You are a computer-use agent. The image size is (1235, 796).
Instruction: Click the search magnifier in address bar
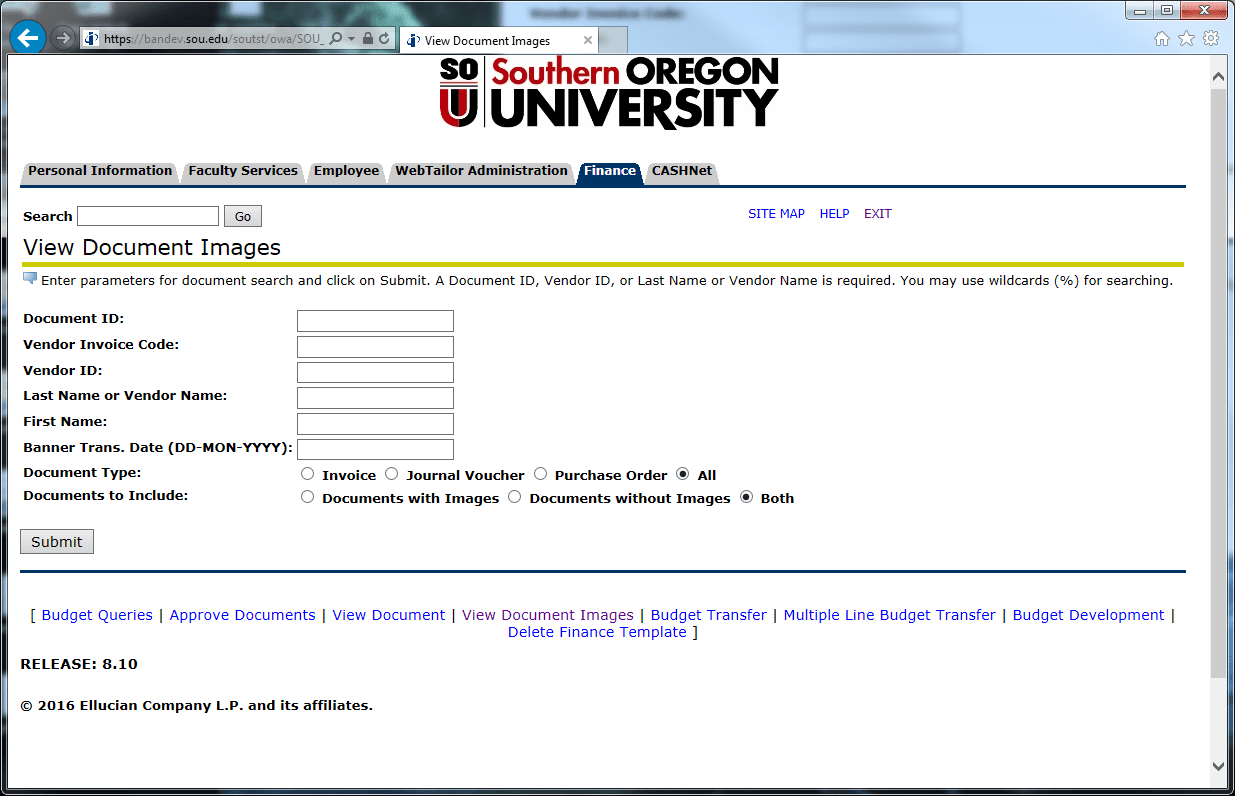[x=336, y=38]
